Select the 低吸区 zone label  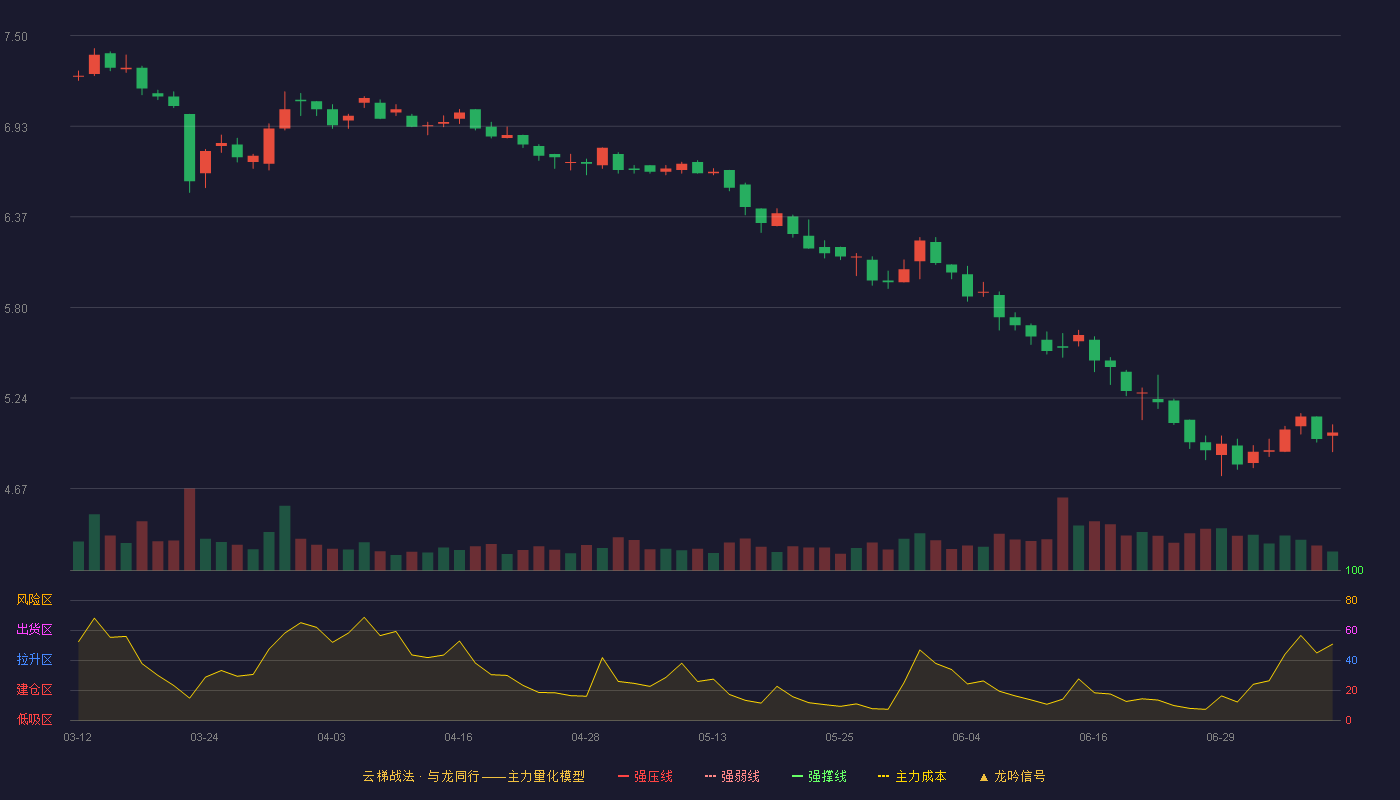point(34,719)
